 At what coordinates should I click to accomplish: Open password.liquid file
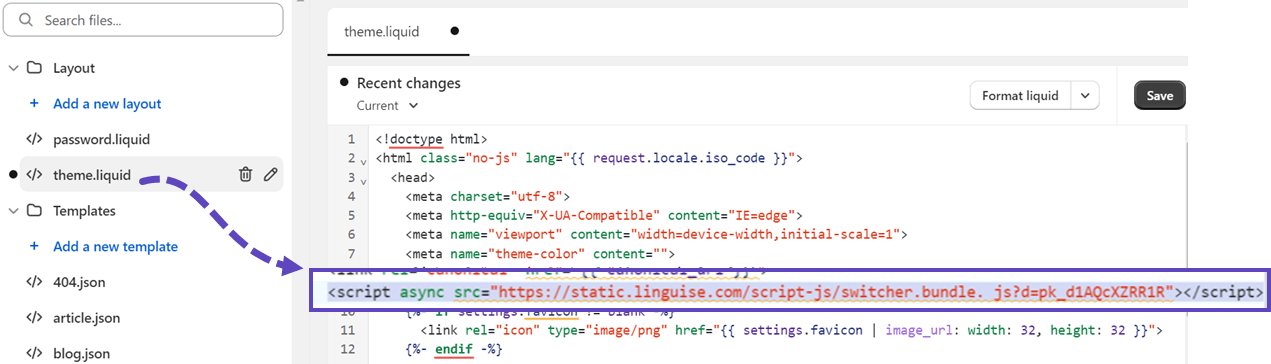(x=101, y=139)
